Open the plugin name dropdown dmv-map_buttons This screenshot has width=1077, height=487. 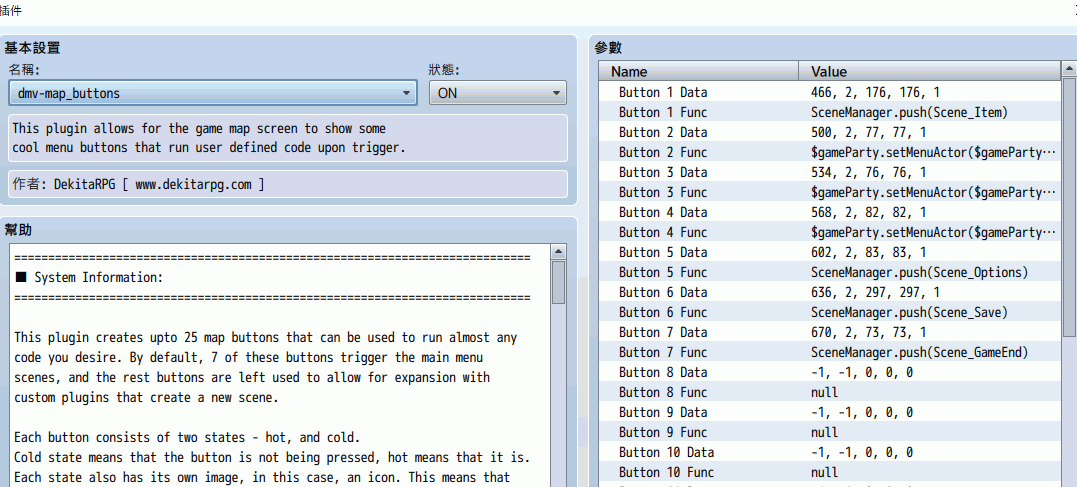212,93
